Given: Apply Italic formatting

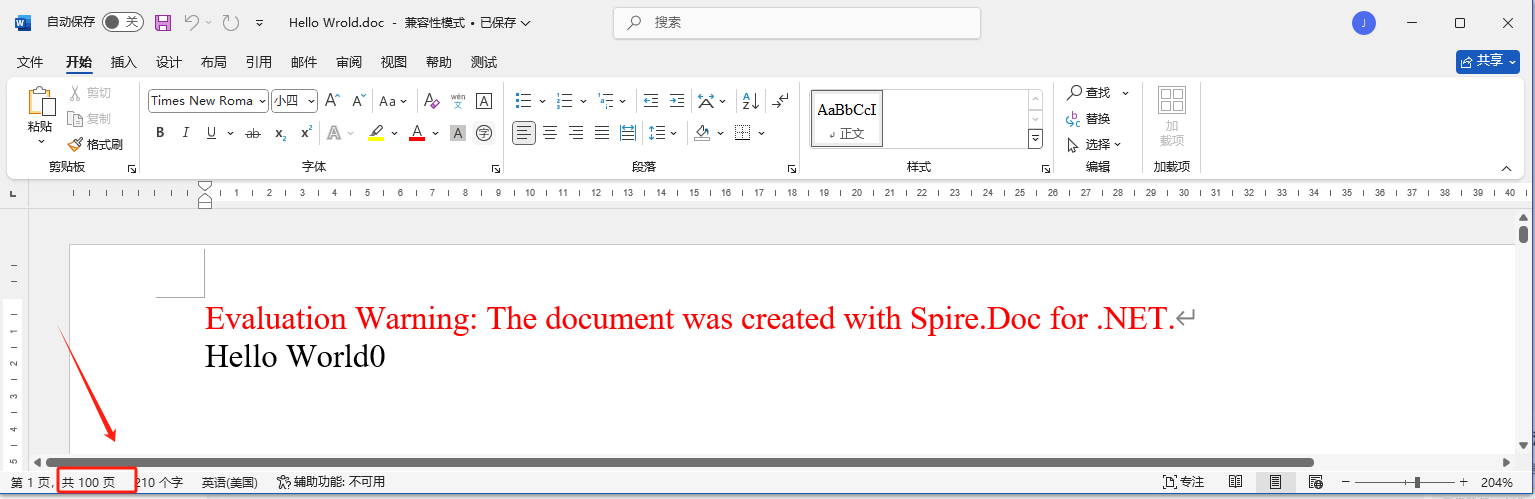Looking at the screenshot, I should click(185, 133).
